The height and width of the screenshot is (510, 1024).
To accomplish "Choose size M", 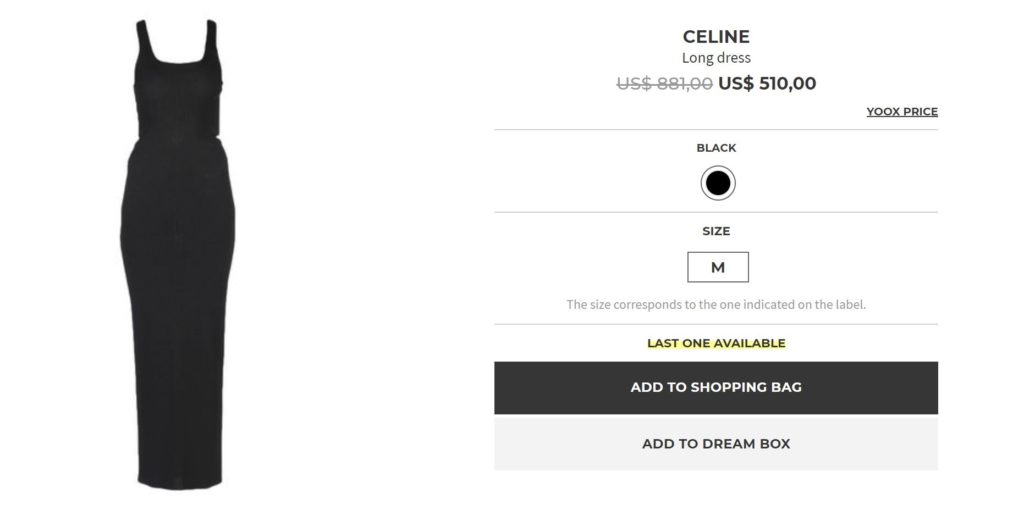I will [717, 267].
